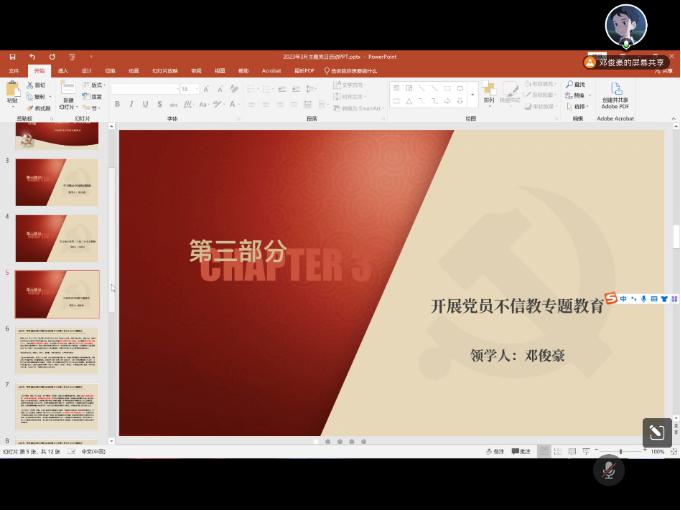The width and height of the screenshot is (681, 511).
Task: Click the Arrange shapes icon
Action: 489,90
